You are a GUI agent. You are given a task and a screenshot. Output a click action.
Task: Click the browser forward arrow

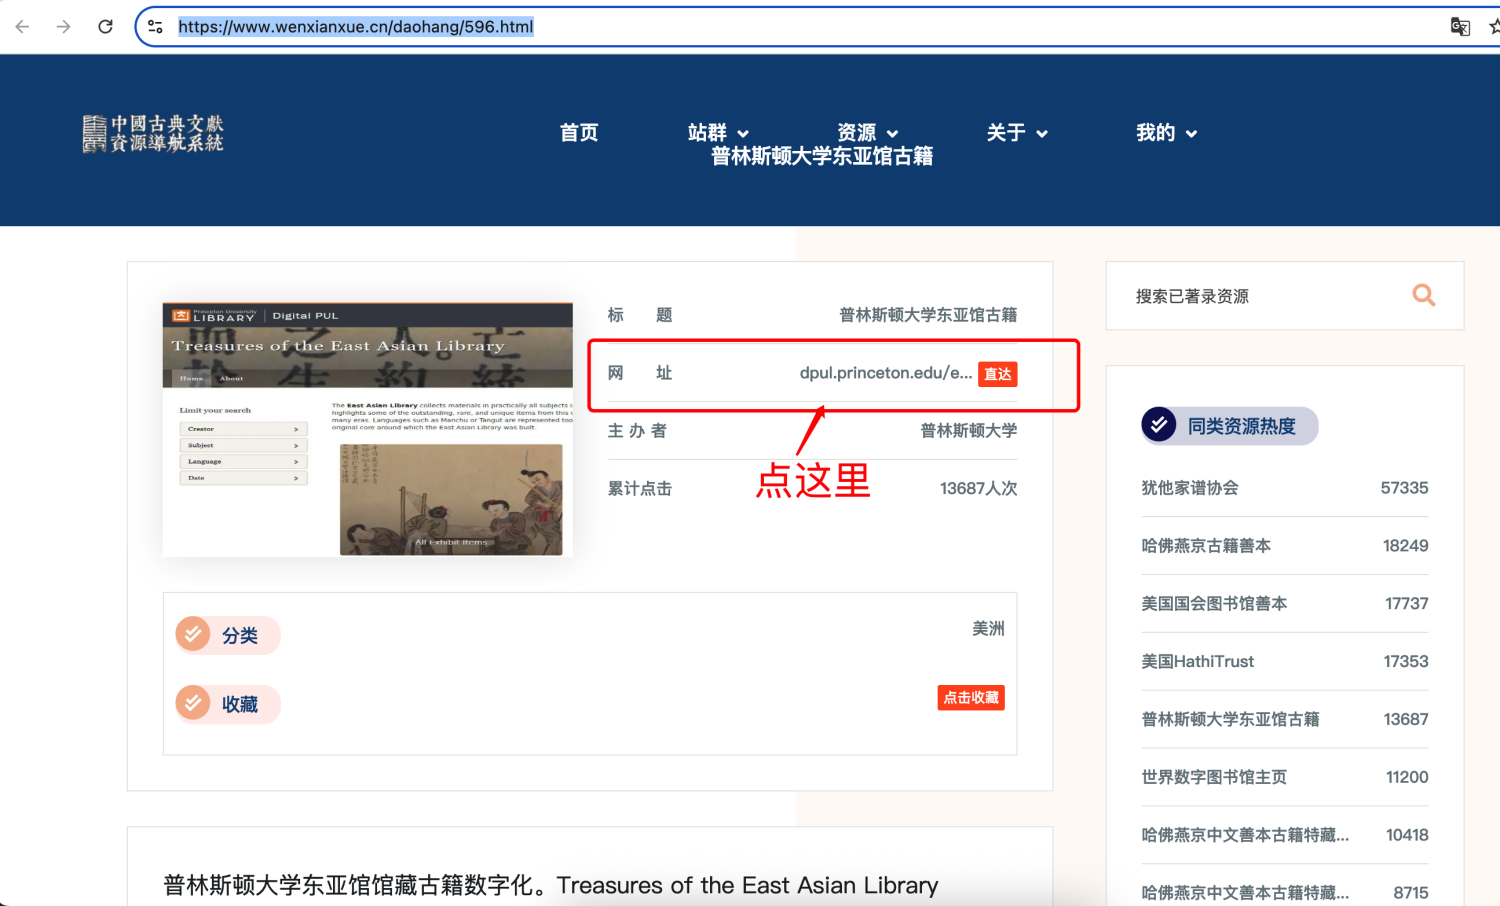[64, 27]
